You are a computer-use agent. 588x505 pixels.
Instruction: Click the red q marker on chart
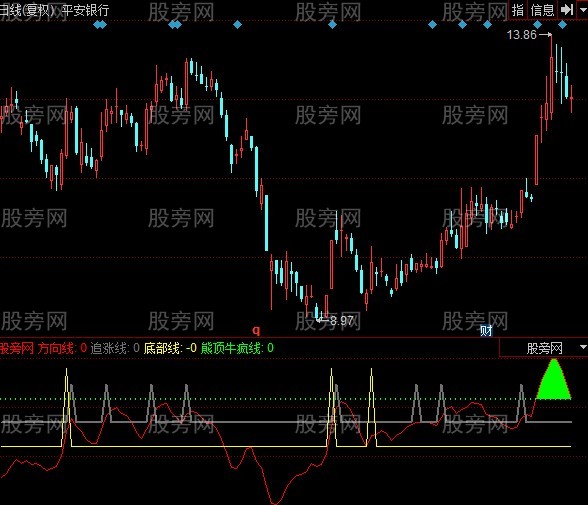tap(256, 330)
